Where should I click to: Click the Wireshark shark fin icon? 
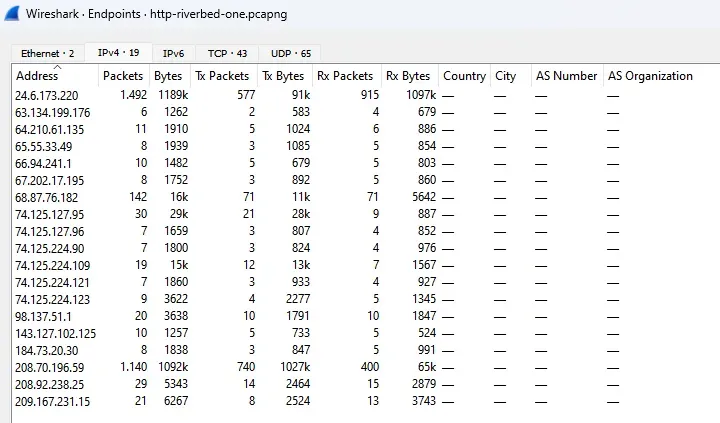(x=12, y=13)
